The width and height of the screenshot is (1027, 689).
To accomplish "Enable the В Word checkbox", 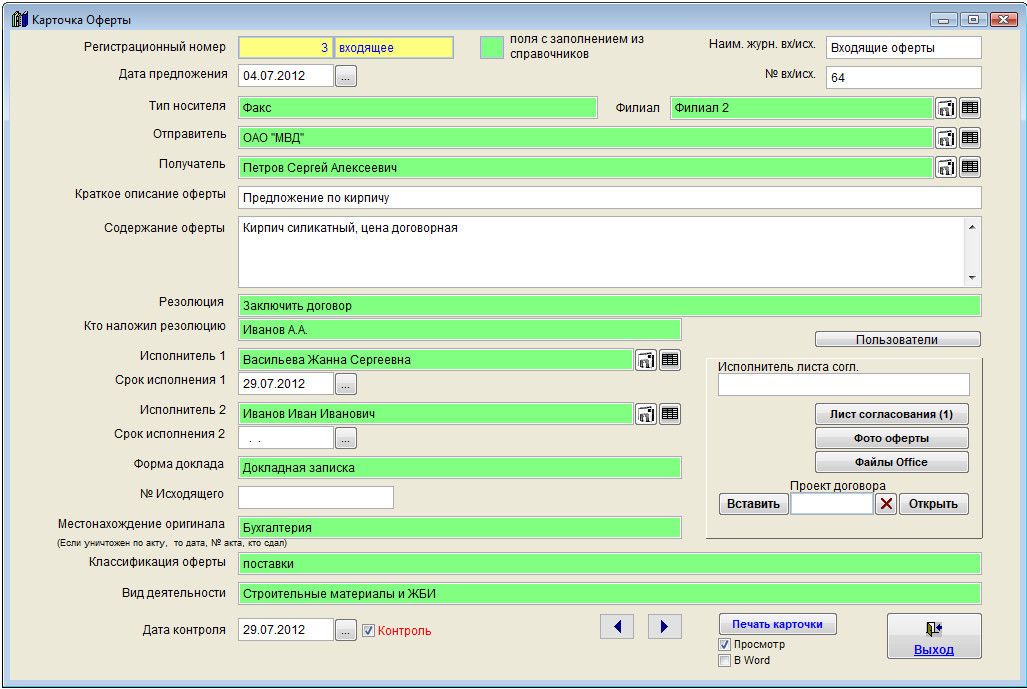I will coord(725,661).
